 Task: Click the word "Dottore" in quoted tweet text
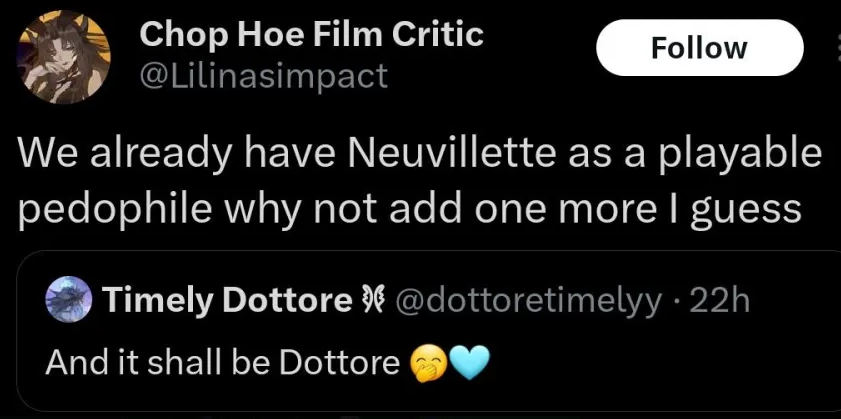[341, 364]
